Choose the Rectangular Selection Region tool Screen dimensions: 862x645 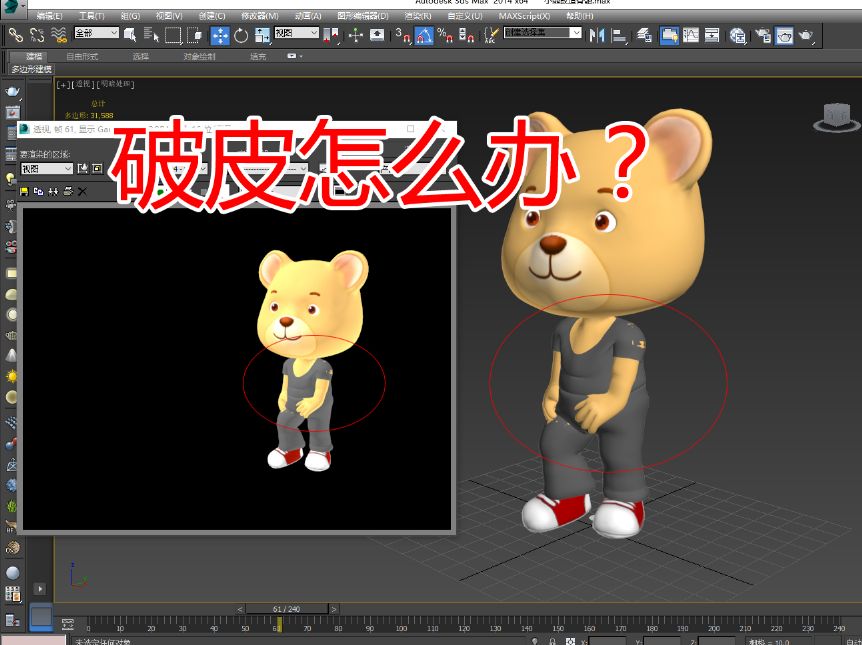tap(173, 35)
